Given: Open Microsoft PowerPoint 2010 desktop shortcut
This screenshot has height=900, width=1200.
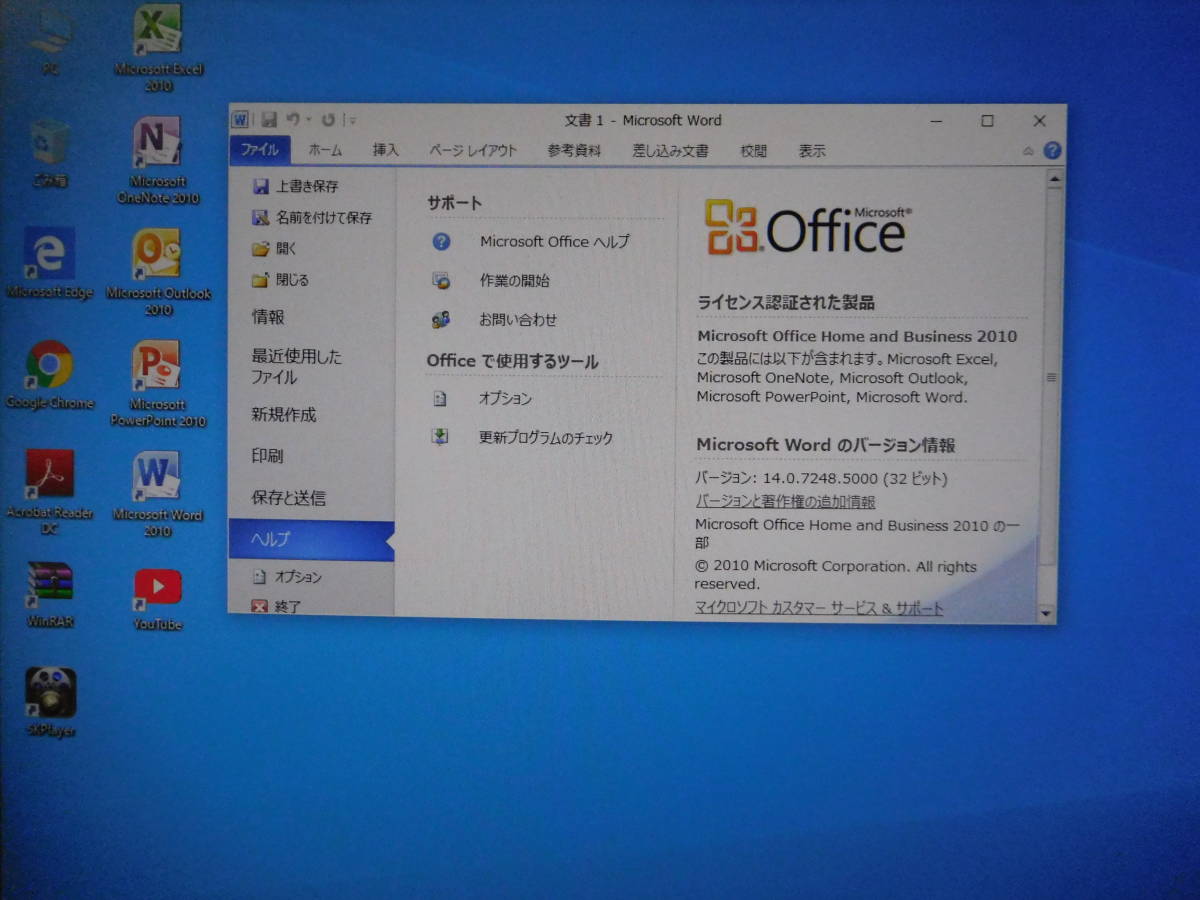Looking at the screenshot, I should [158, 383].
